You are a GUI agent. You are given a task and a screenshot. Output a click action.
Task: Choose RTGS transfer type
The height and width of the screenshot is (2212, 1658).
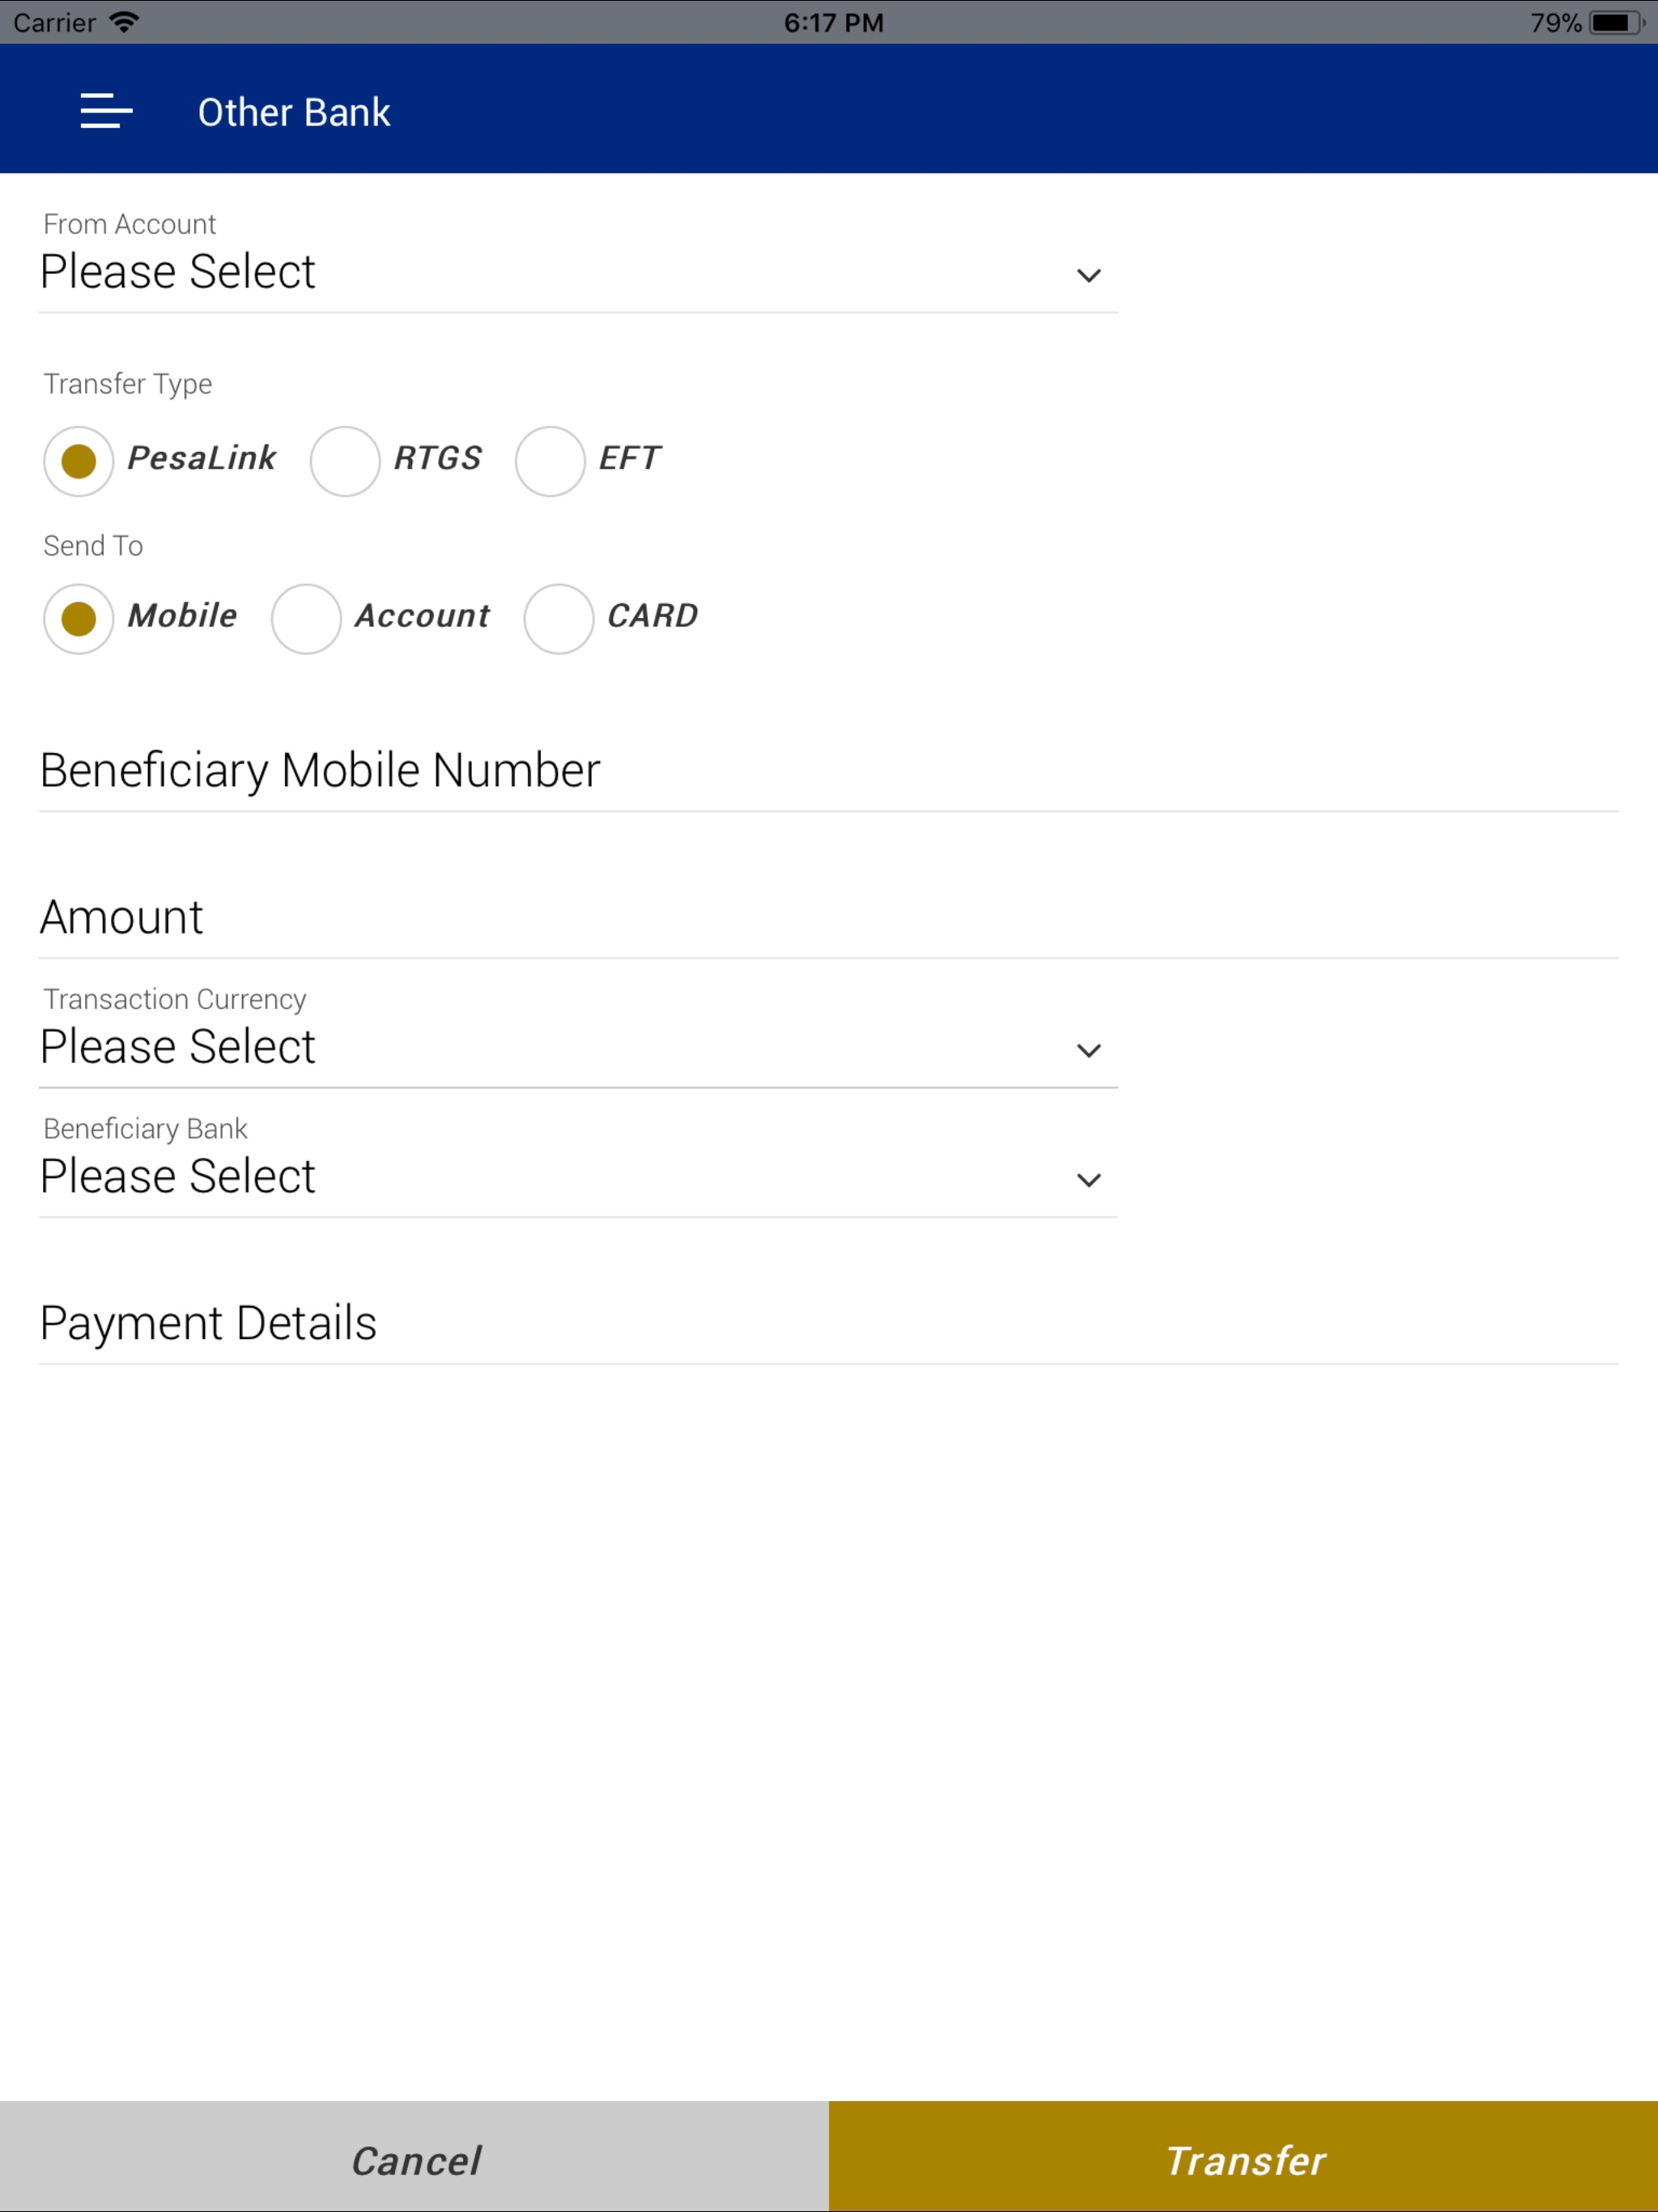pyautogui.click(x=345, y=461)
